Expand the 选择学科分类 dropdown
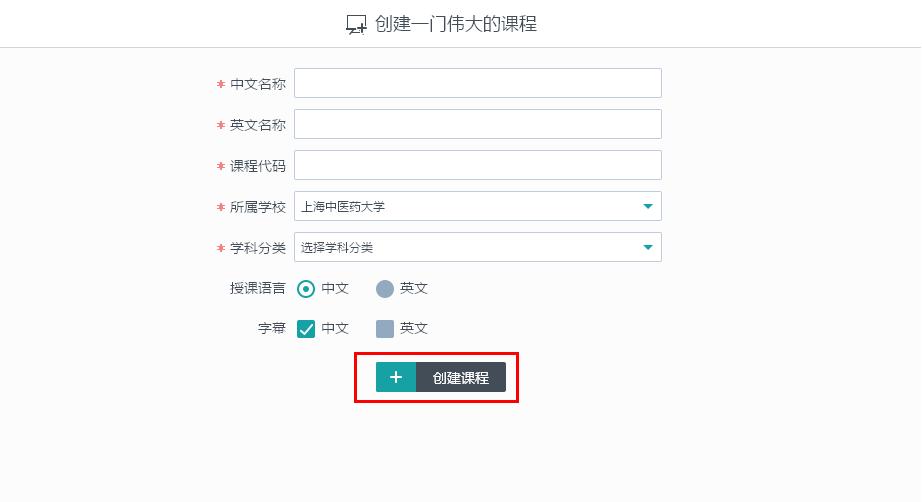This screenshot has width=922, height=502. 470,248
